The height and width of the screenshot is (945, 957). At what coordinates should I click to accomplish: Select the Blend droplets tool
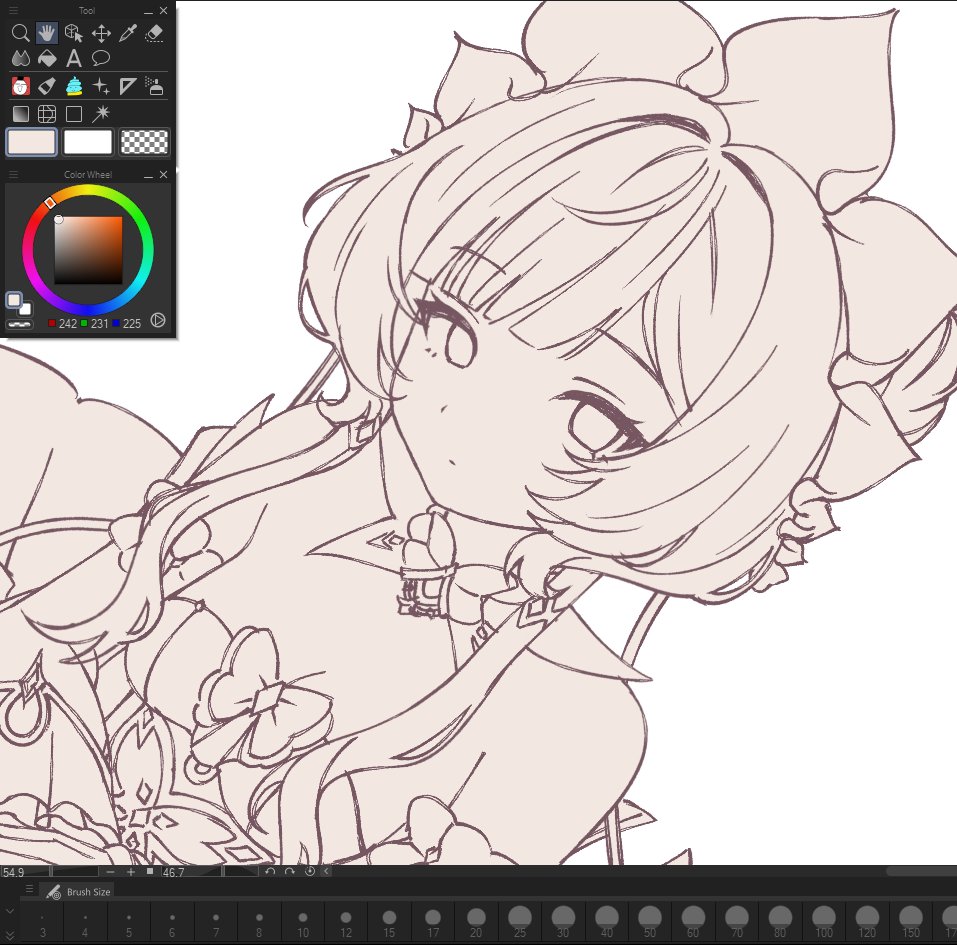pyautogui.click(x=20, y=59)
